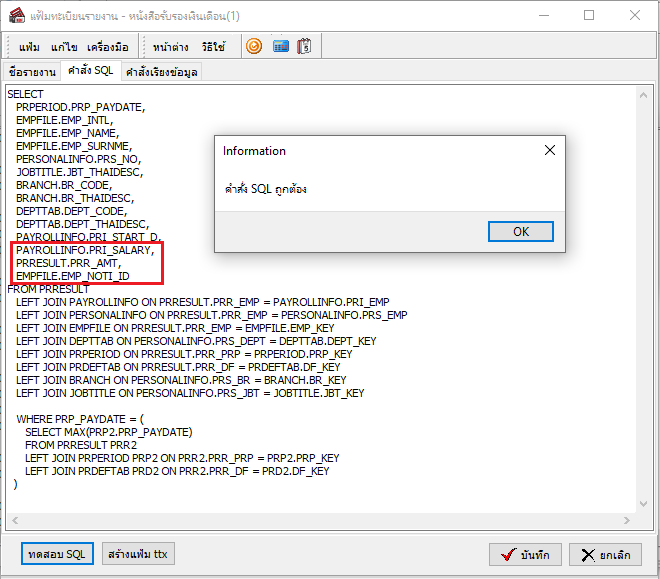The height and width of the screenshot is (579, 660).
Task: Switch to the คำสั่งเรียงข้อมูล tab
Action: 162,72
